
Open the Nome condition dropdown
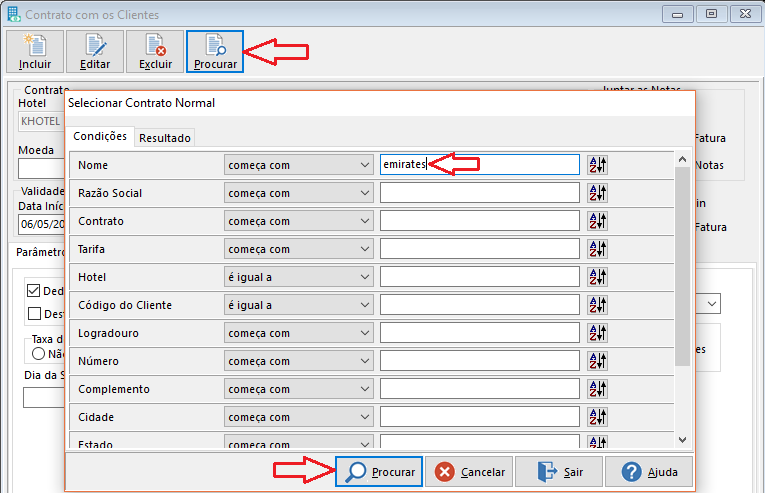tap(299, 165)
